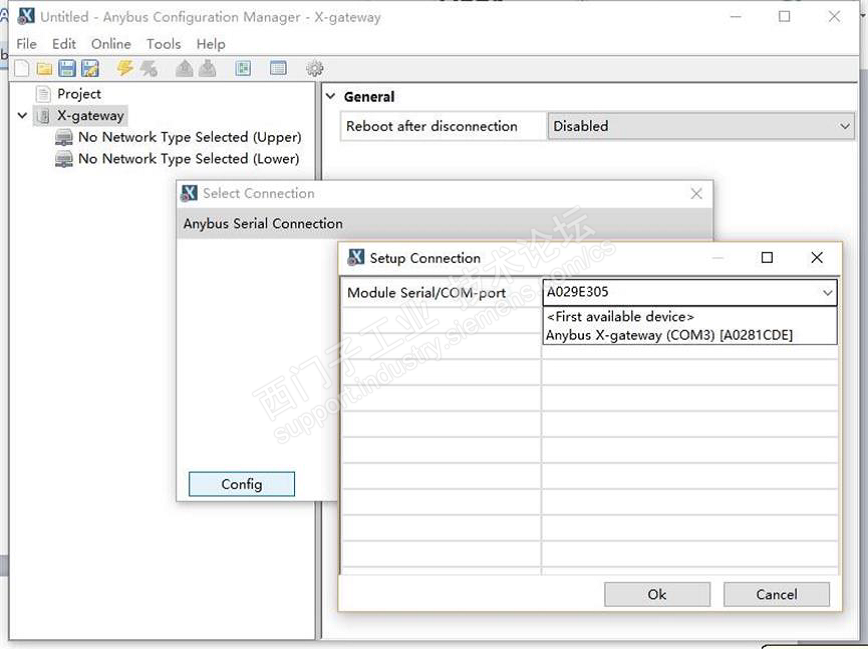
Task: Click the Upload configuration toolbar icon
Action: 184,68
